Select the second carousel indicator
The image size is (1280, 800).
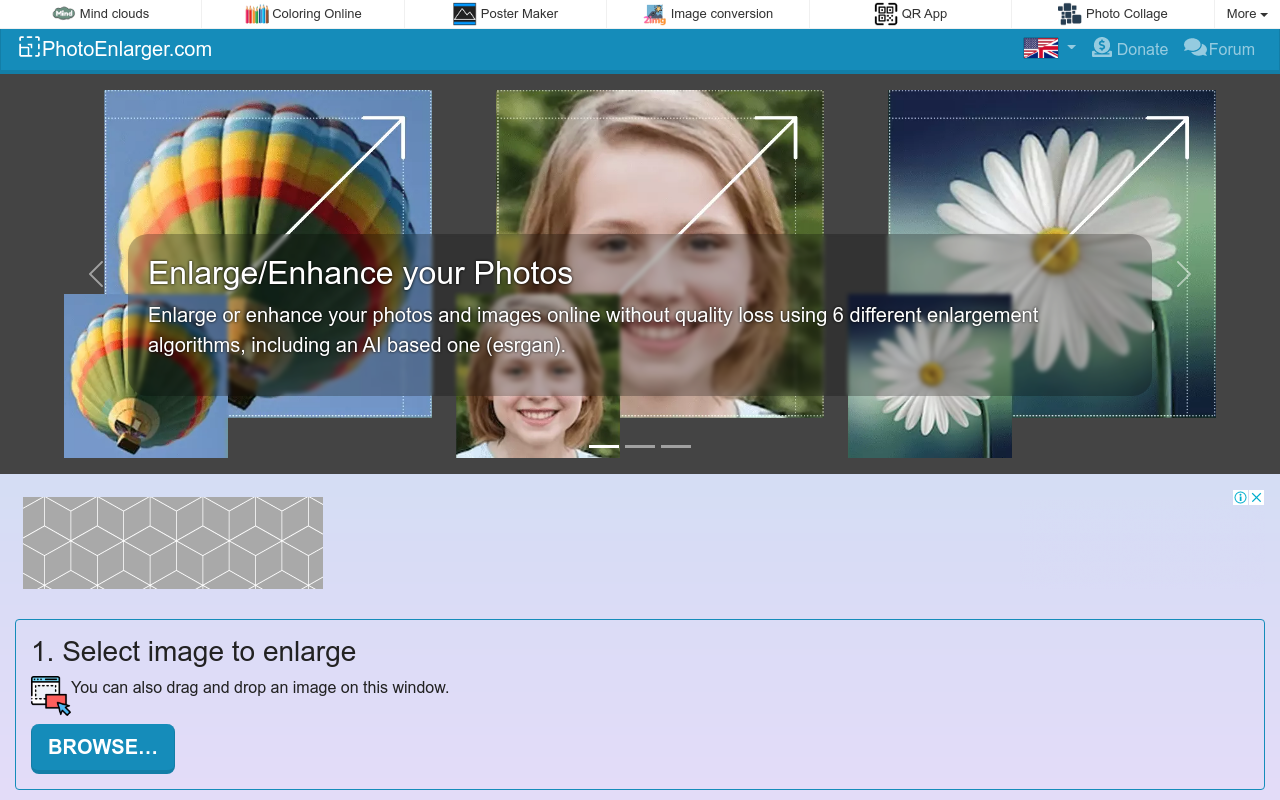click(640, 446)
